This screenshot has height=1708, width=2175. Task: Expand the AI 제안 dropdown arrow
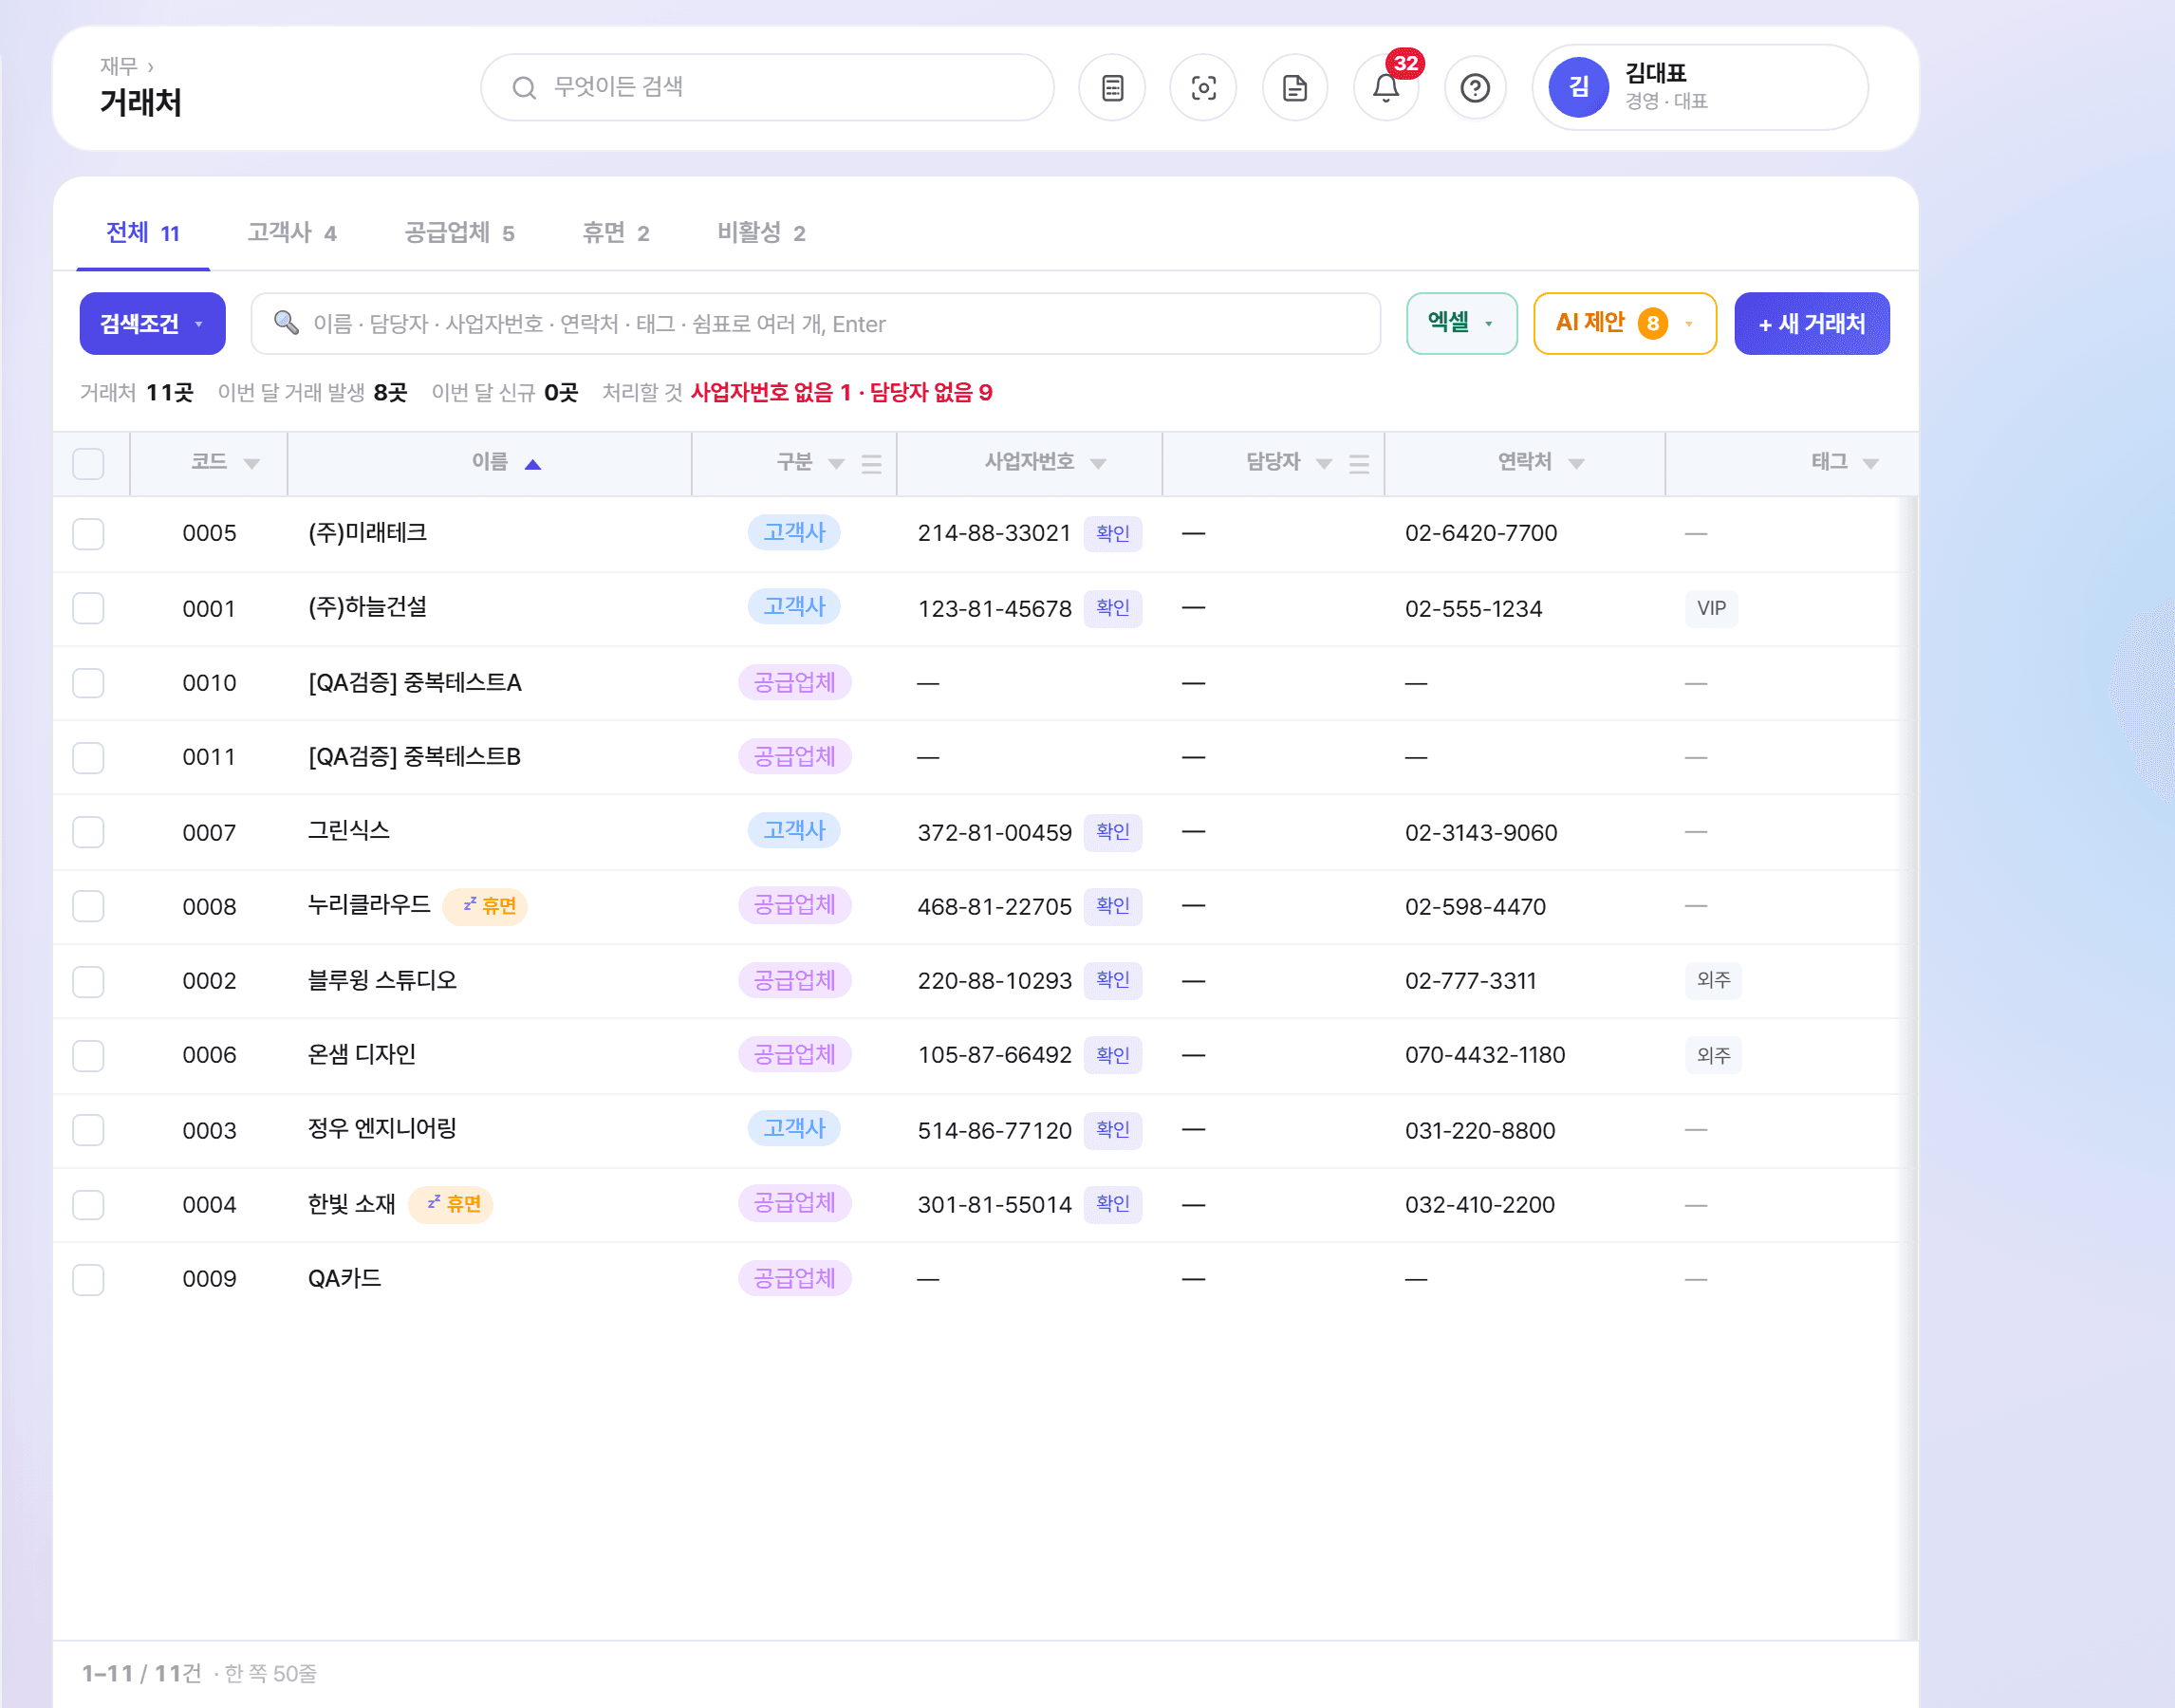point(1689,324)
